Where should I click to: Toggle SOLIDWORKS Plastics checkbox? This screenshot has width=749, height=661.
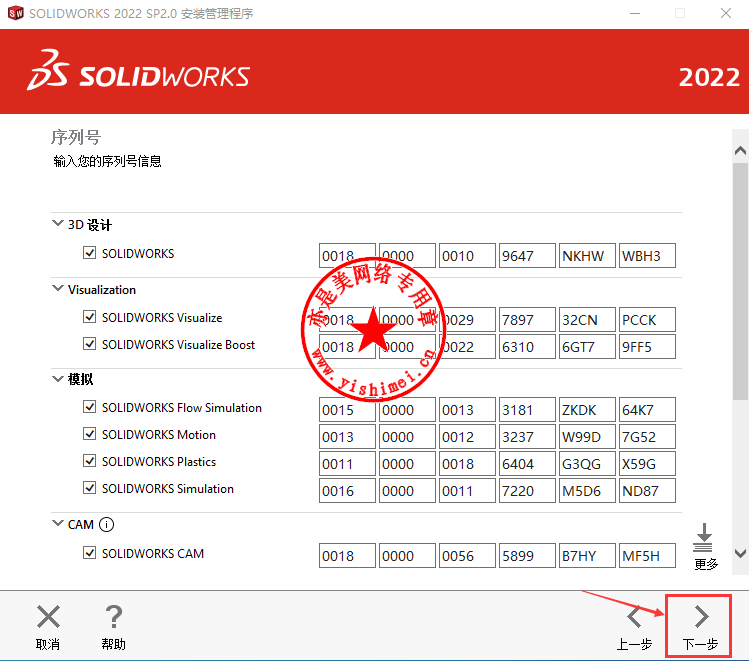tap(89, 461)
